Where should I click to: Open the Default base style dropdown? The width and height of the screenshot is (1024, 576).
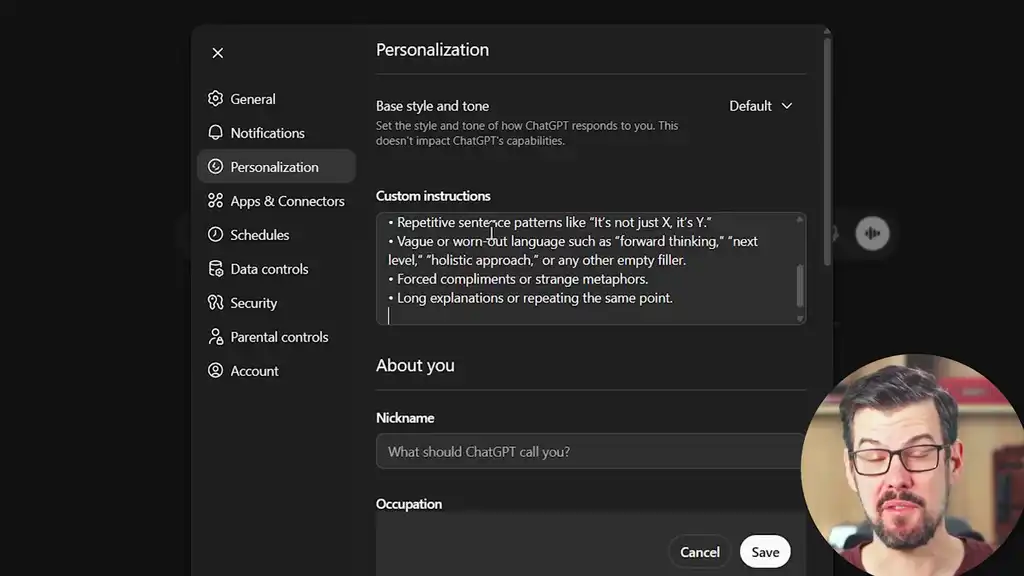[x=762, y=105]
